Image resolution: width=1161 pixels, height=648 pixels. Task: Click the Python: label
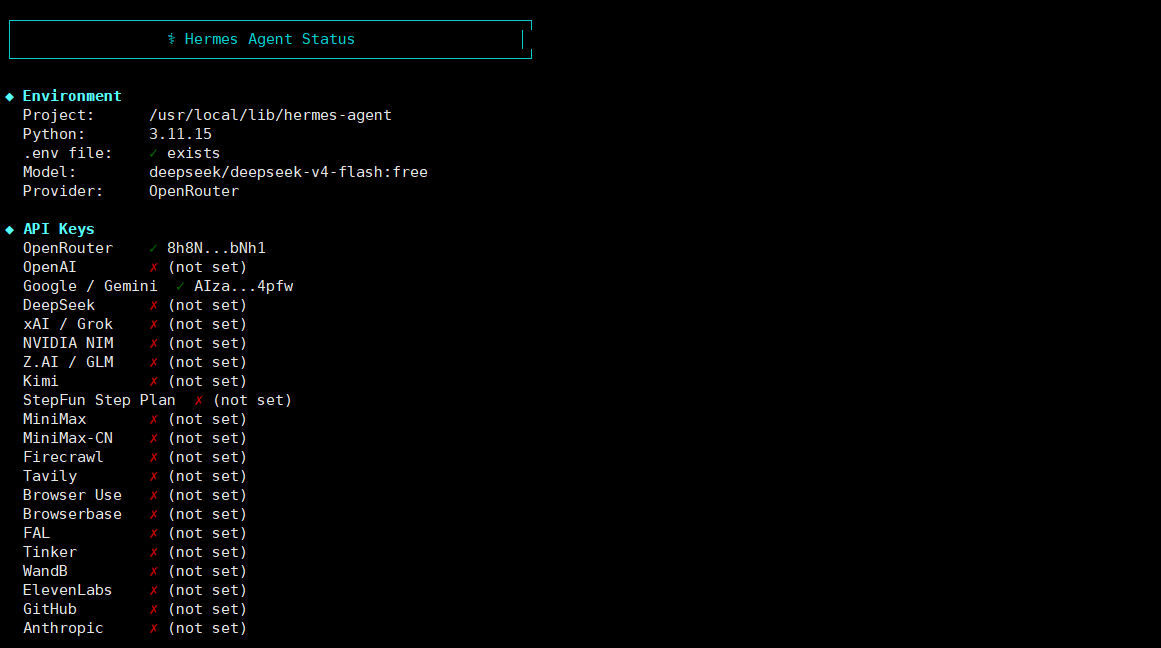tap(54, 134)
